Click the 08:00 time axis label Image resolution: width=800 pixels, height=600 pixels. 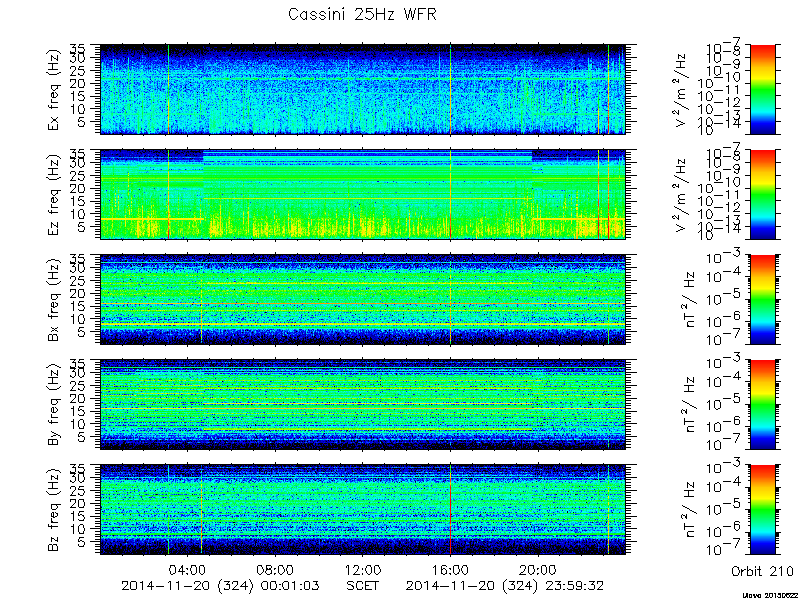point(276,570)
